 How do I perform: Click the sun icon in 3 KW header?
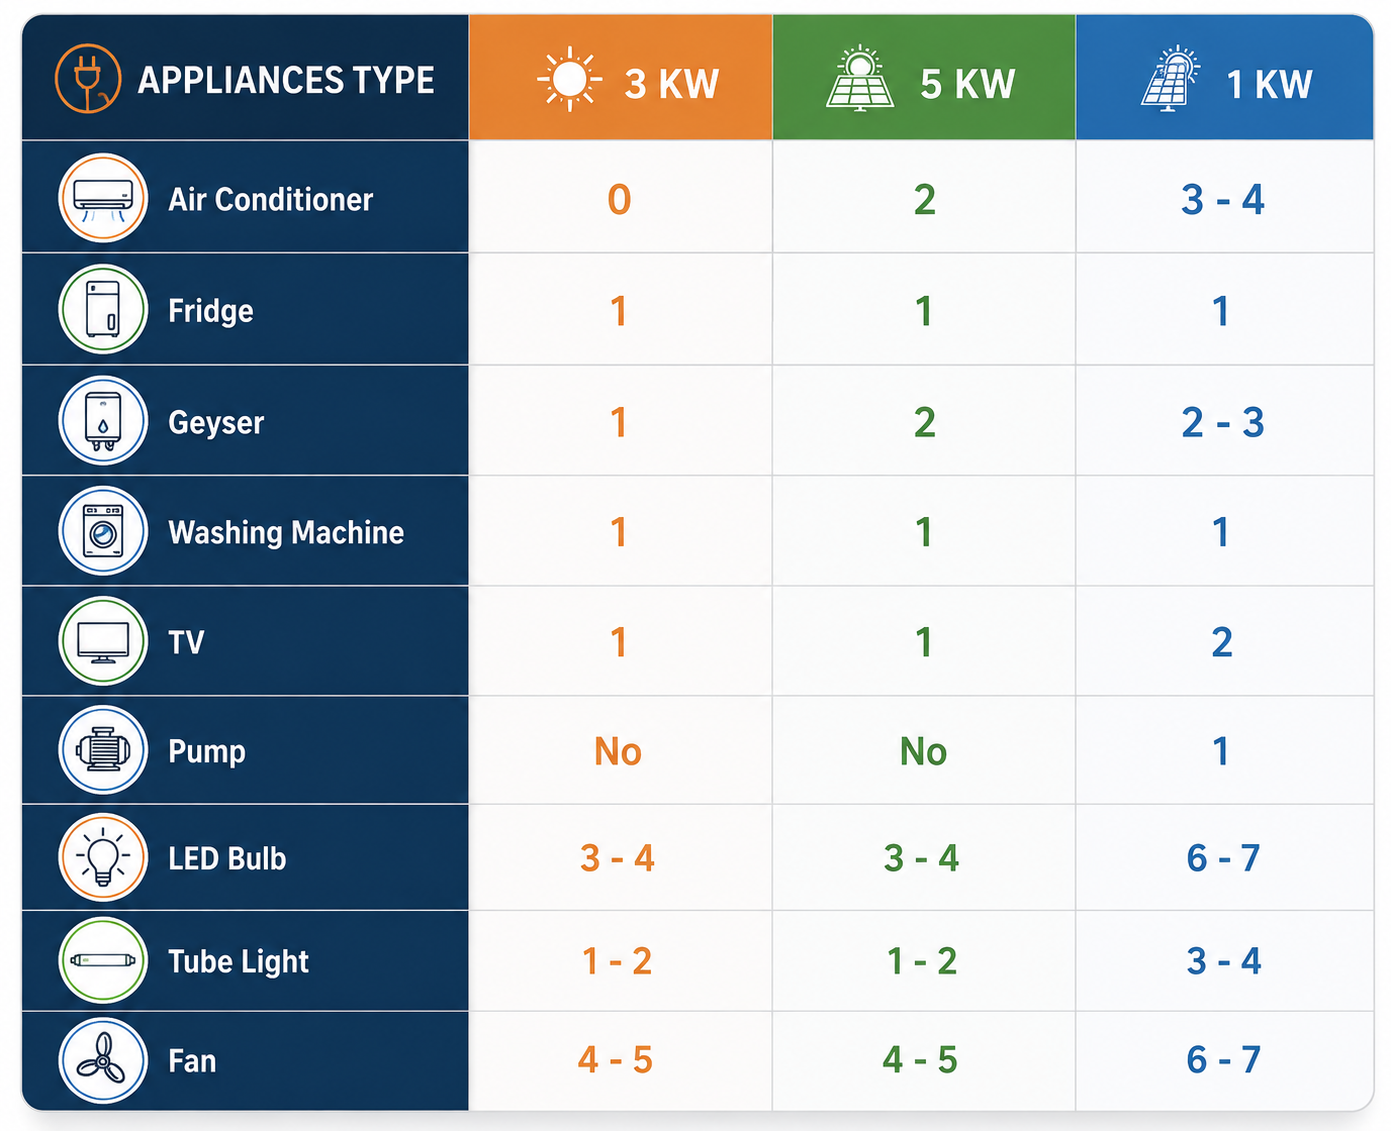[x=569, y=79]
